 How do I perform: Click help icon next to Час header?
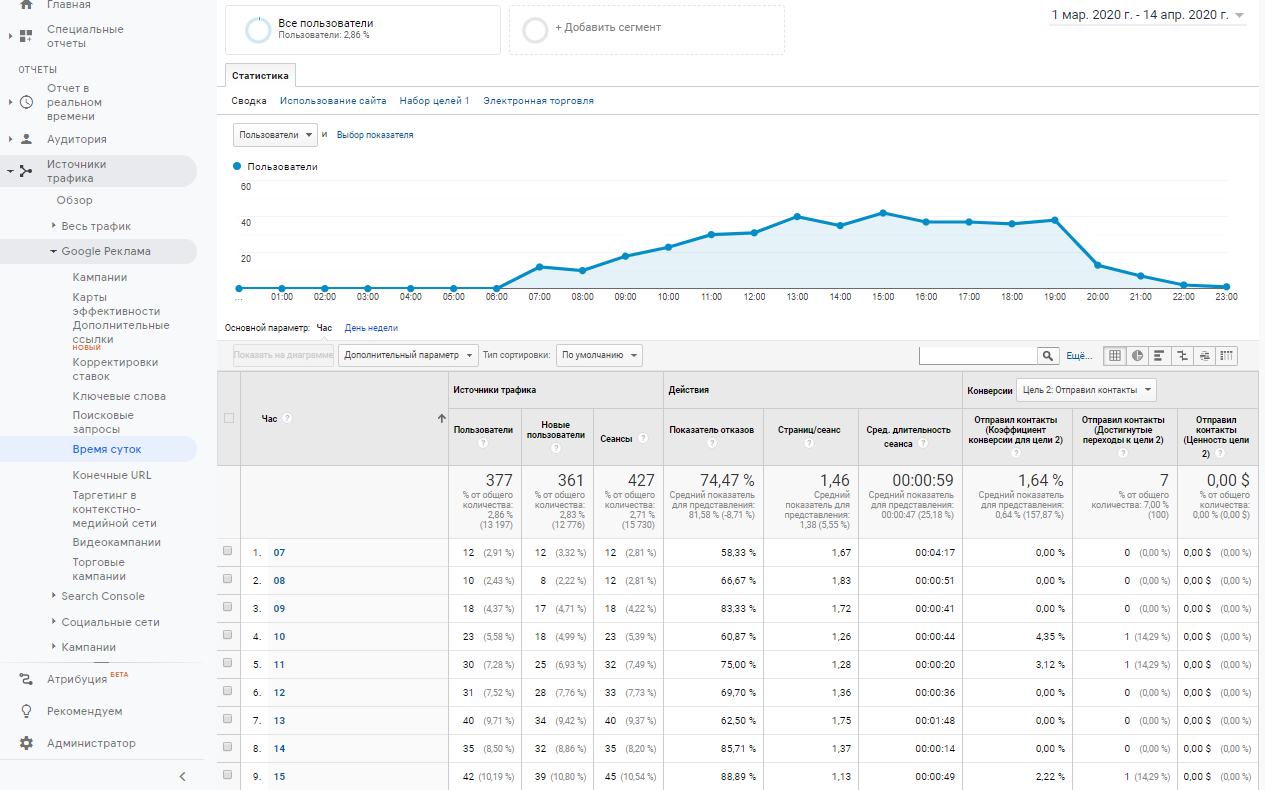coord(287,418)
